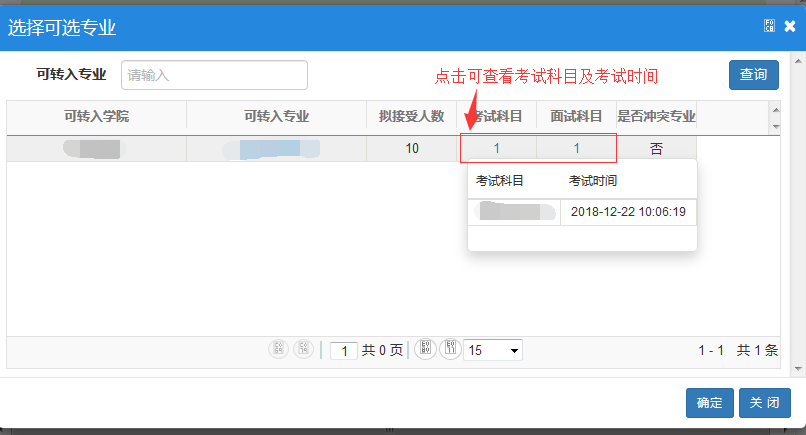The height and width of the screenshot is (435, 806).
Task: Click the first page pagination icon
Action: (x=278, y=349)
